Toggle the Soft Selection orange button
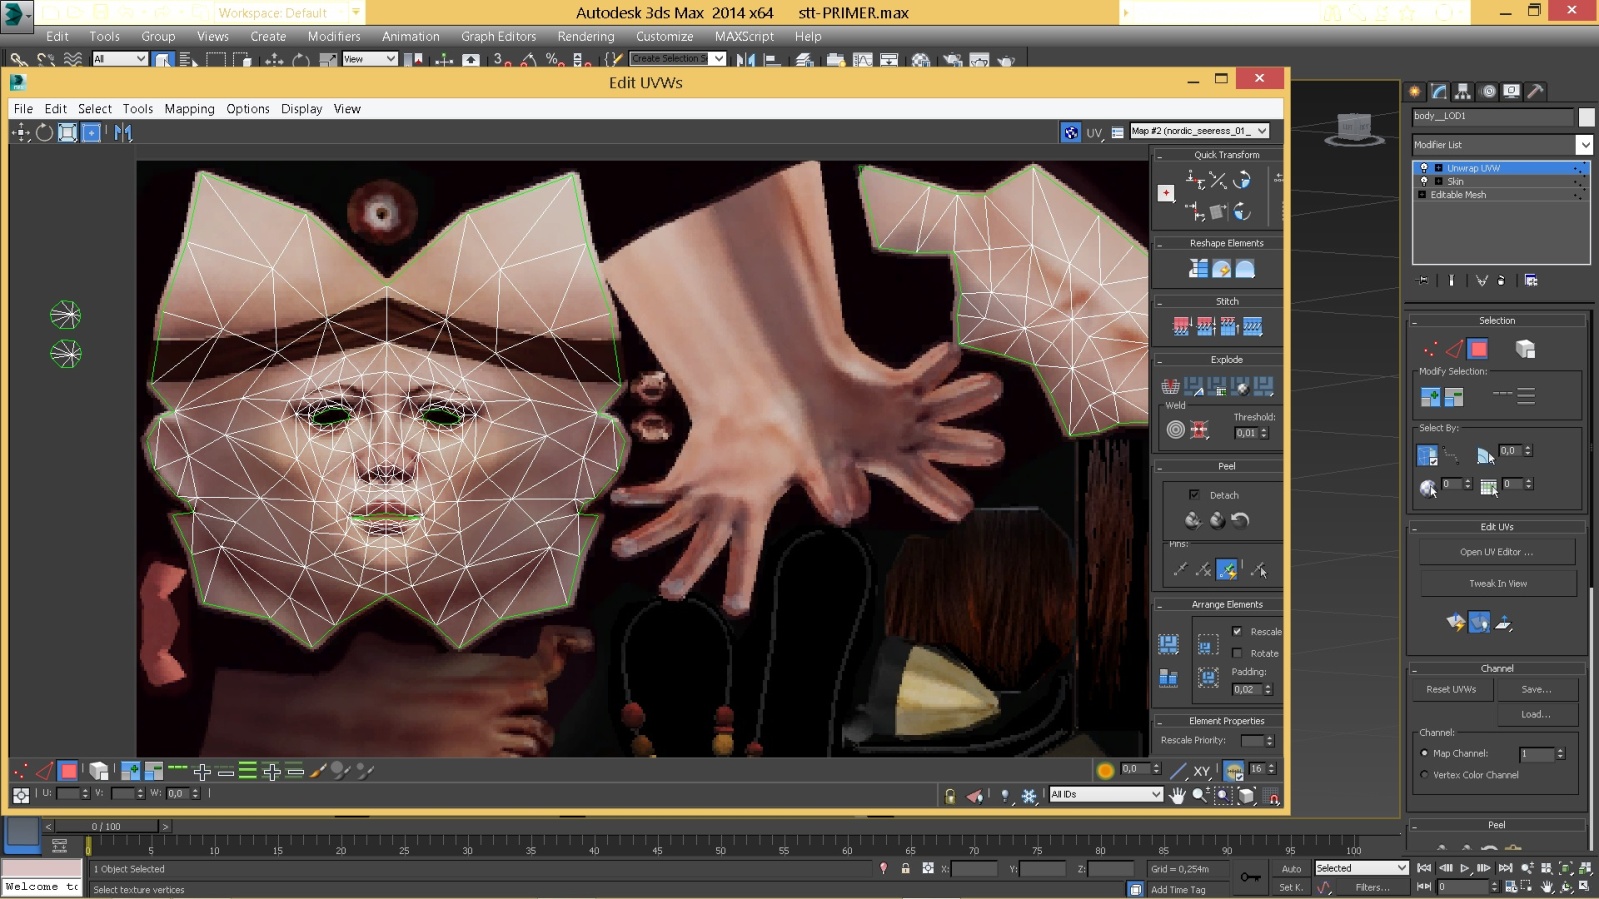 tap(1105, 770)
